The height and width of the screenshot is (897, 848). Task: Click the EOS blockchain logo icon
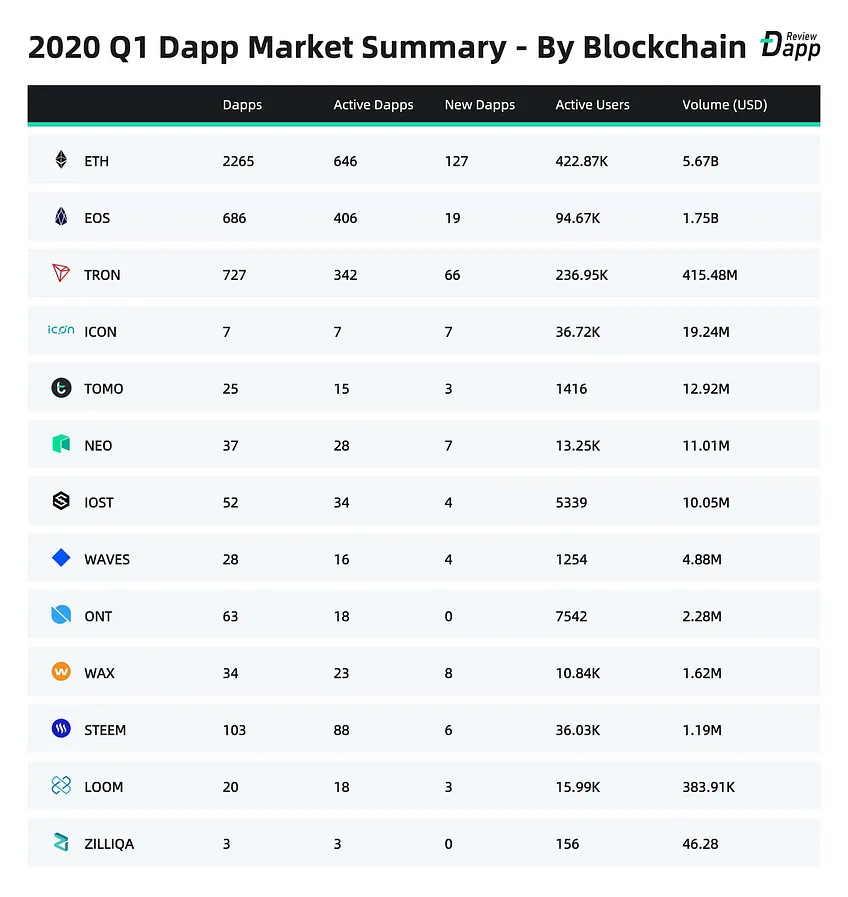coord(61,217)
